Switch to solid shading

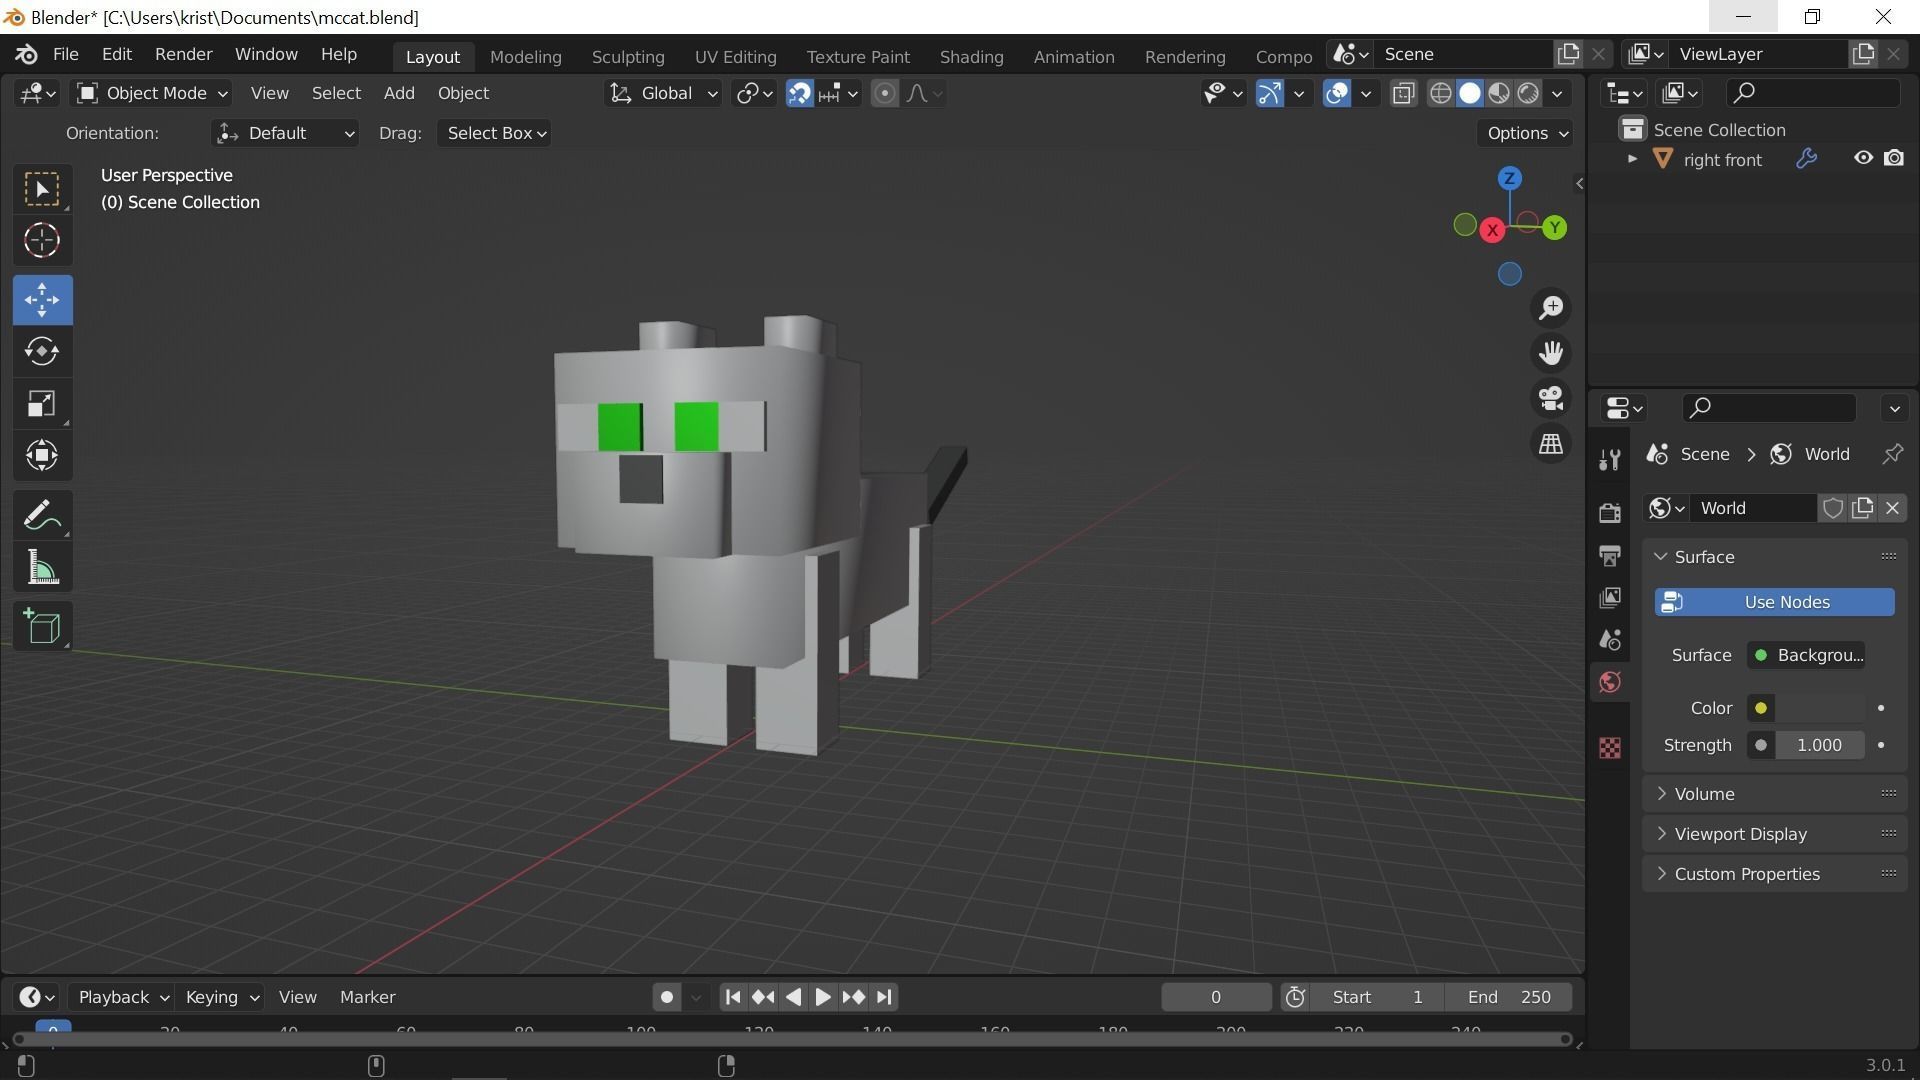(1469, 93)
